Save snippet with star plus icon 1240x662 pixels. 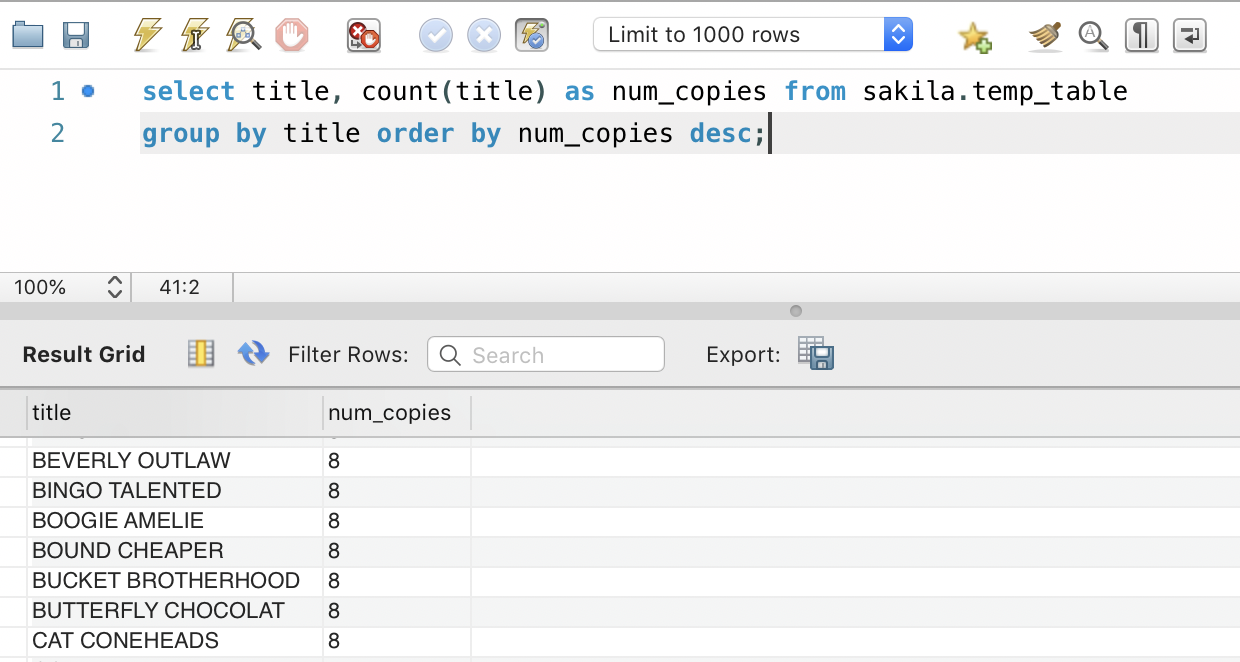[974, 37]
